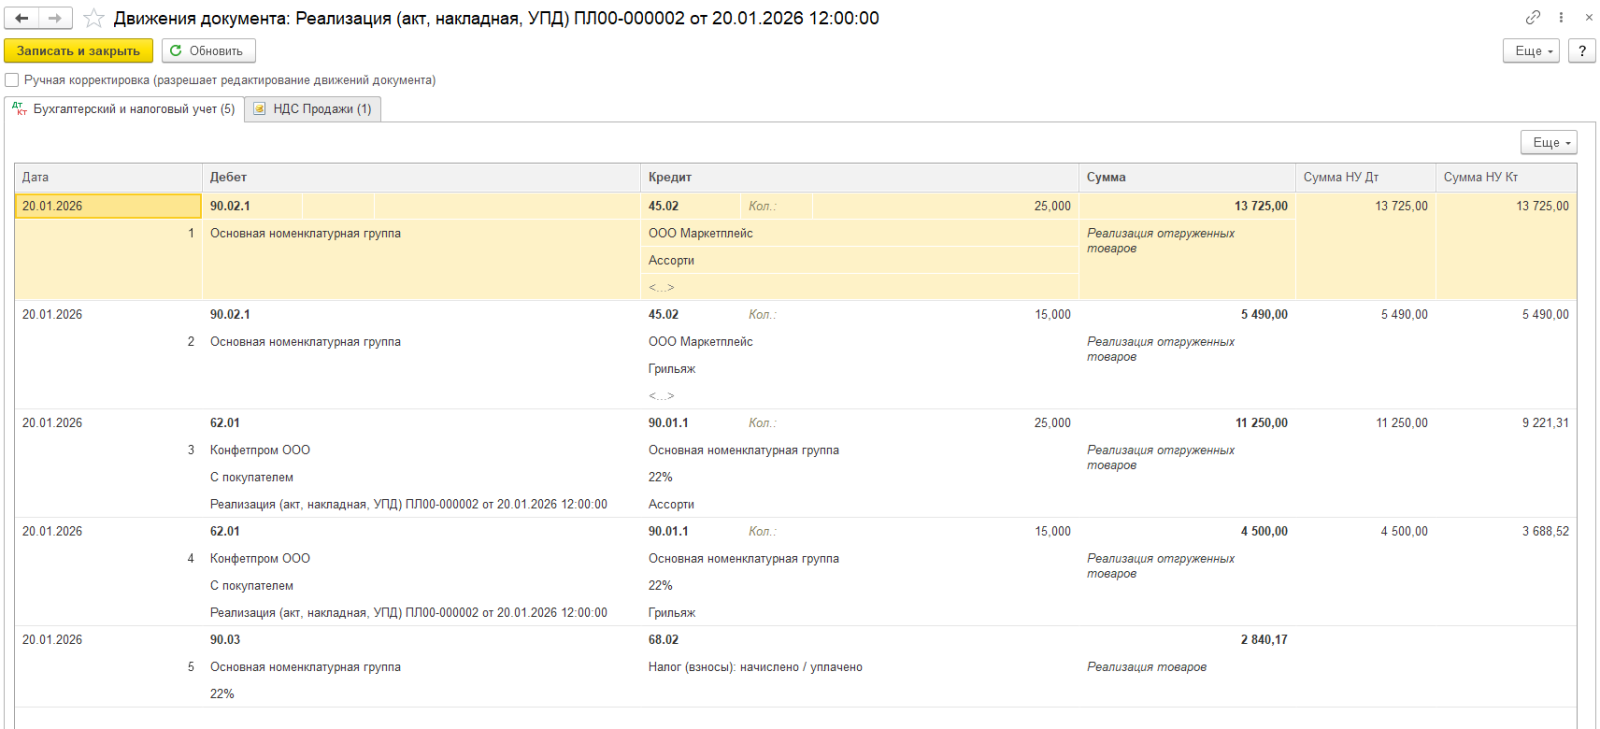The image size is (1600, 729).
Task: Open the top toolbar Еще dropdown
Action: pyautogui.click(x=1530, y=51)
